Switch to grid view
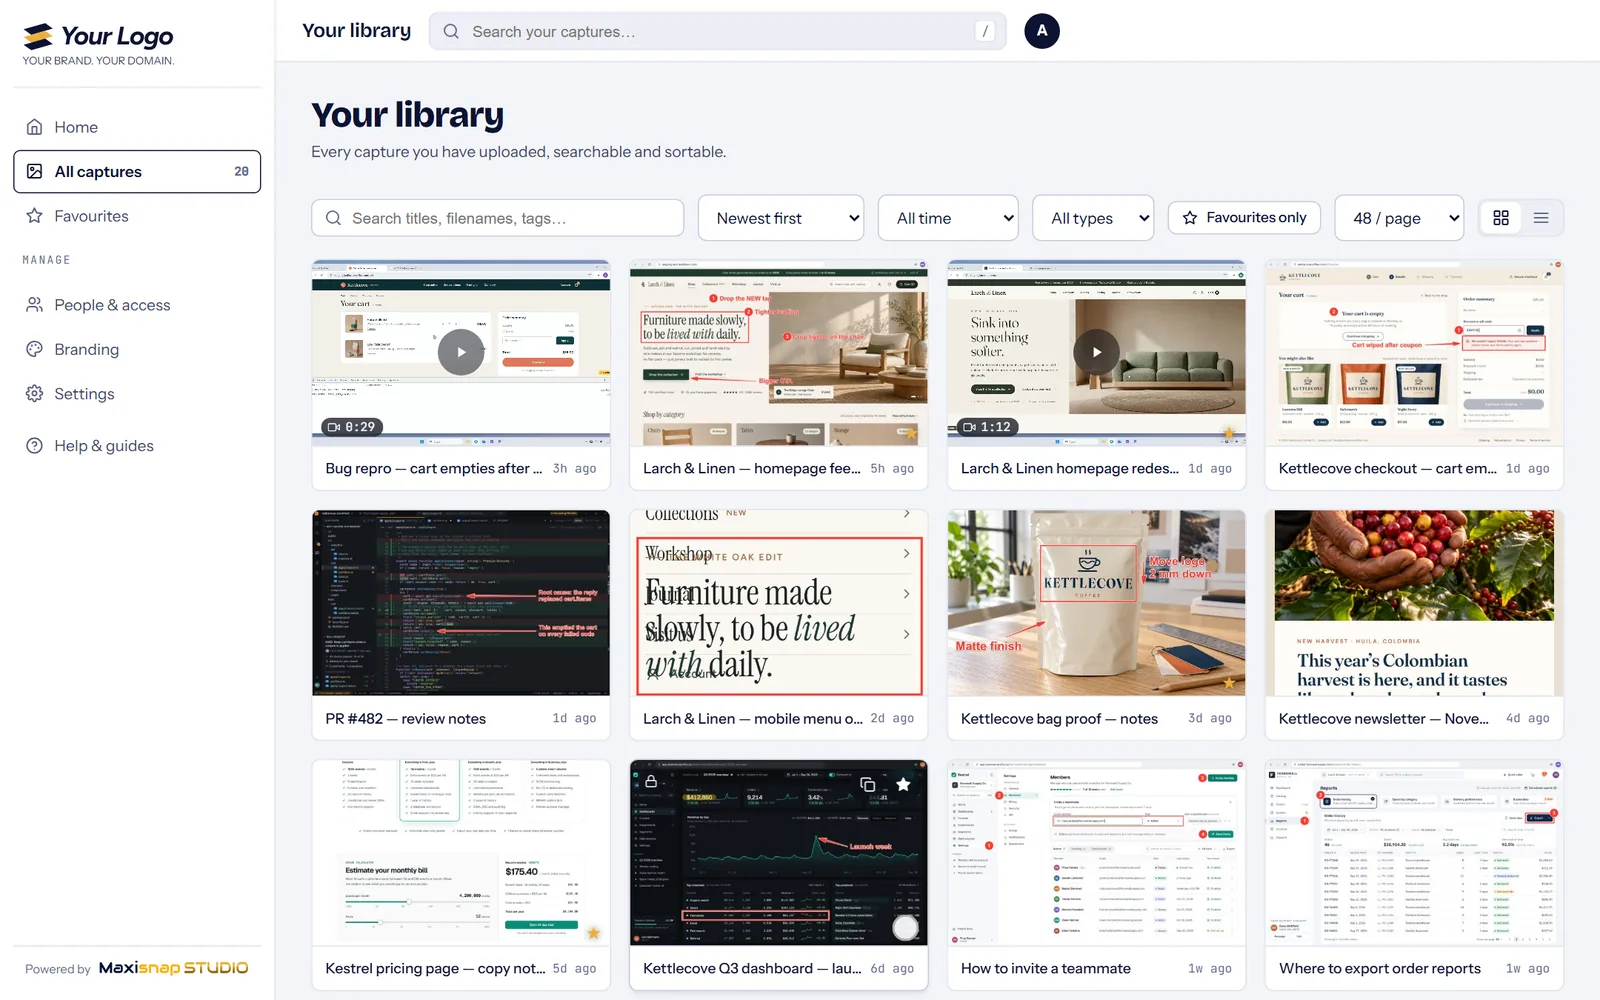 point(1501,218)
